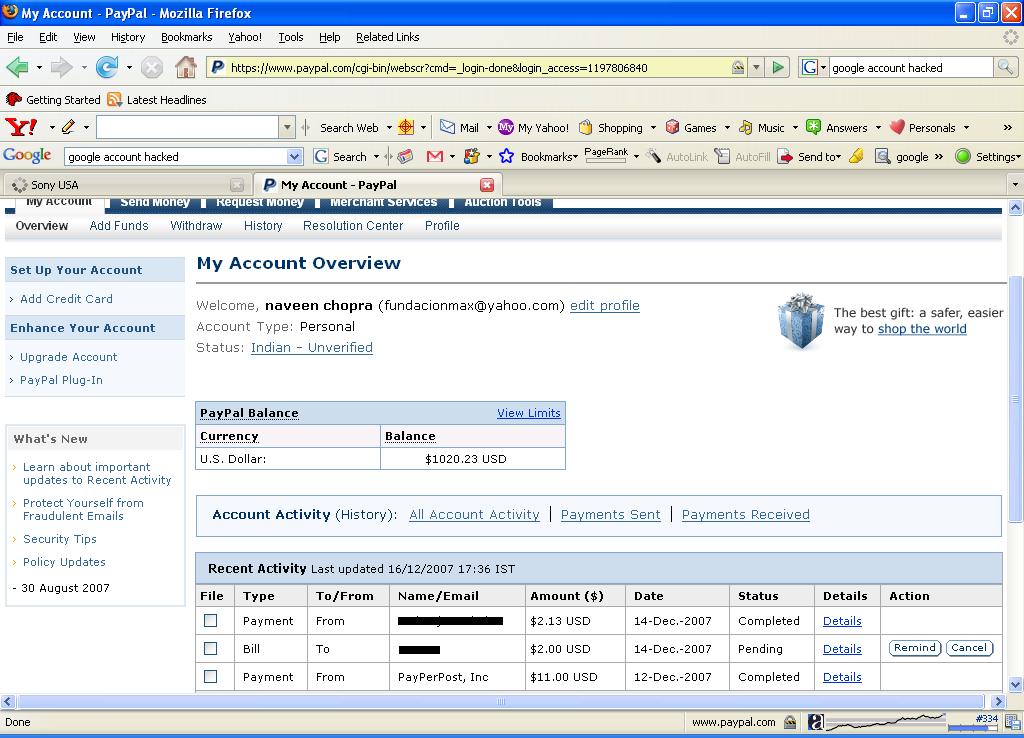Click the Gmail icon on Google toolbar

pos(435,156)
